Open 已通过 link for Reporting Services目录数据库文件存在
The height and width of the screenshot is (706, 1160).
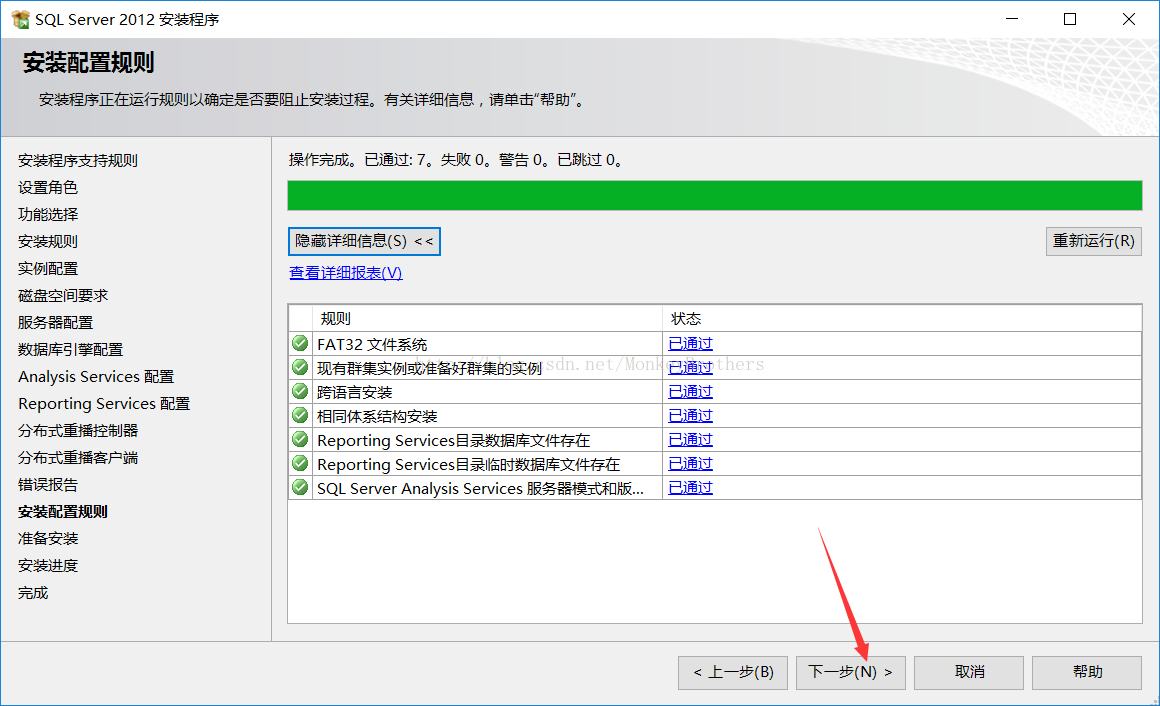pyautogui.click(x=690, y=440)
